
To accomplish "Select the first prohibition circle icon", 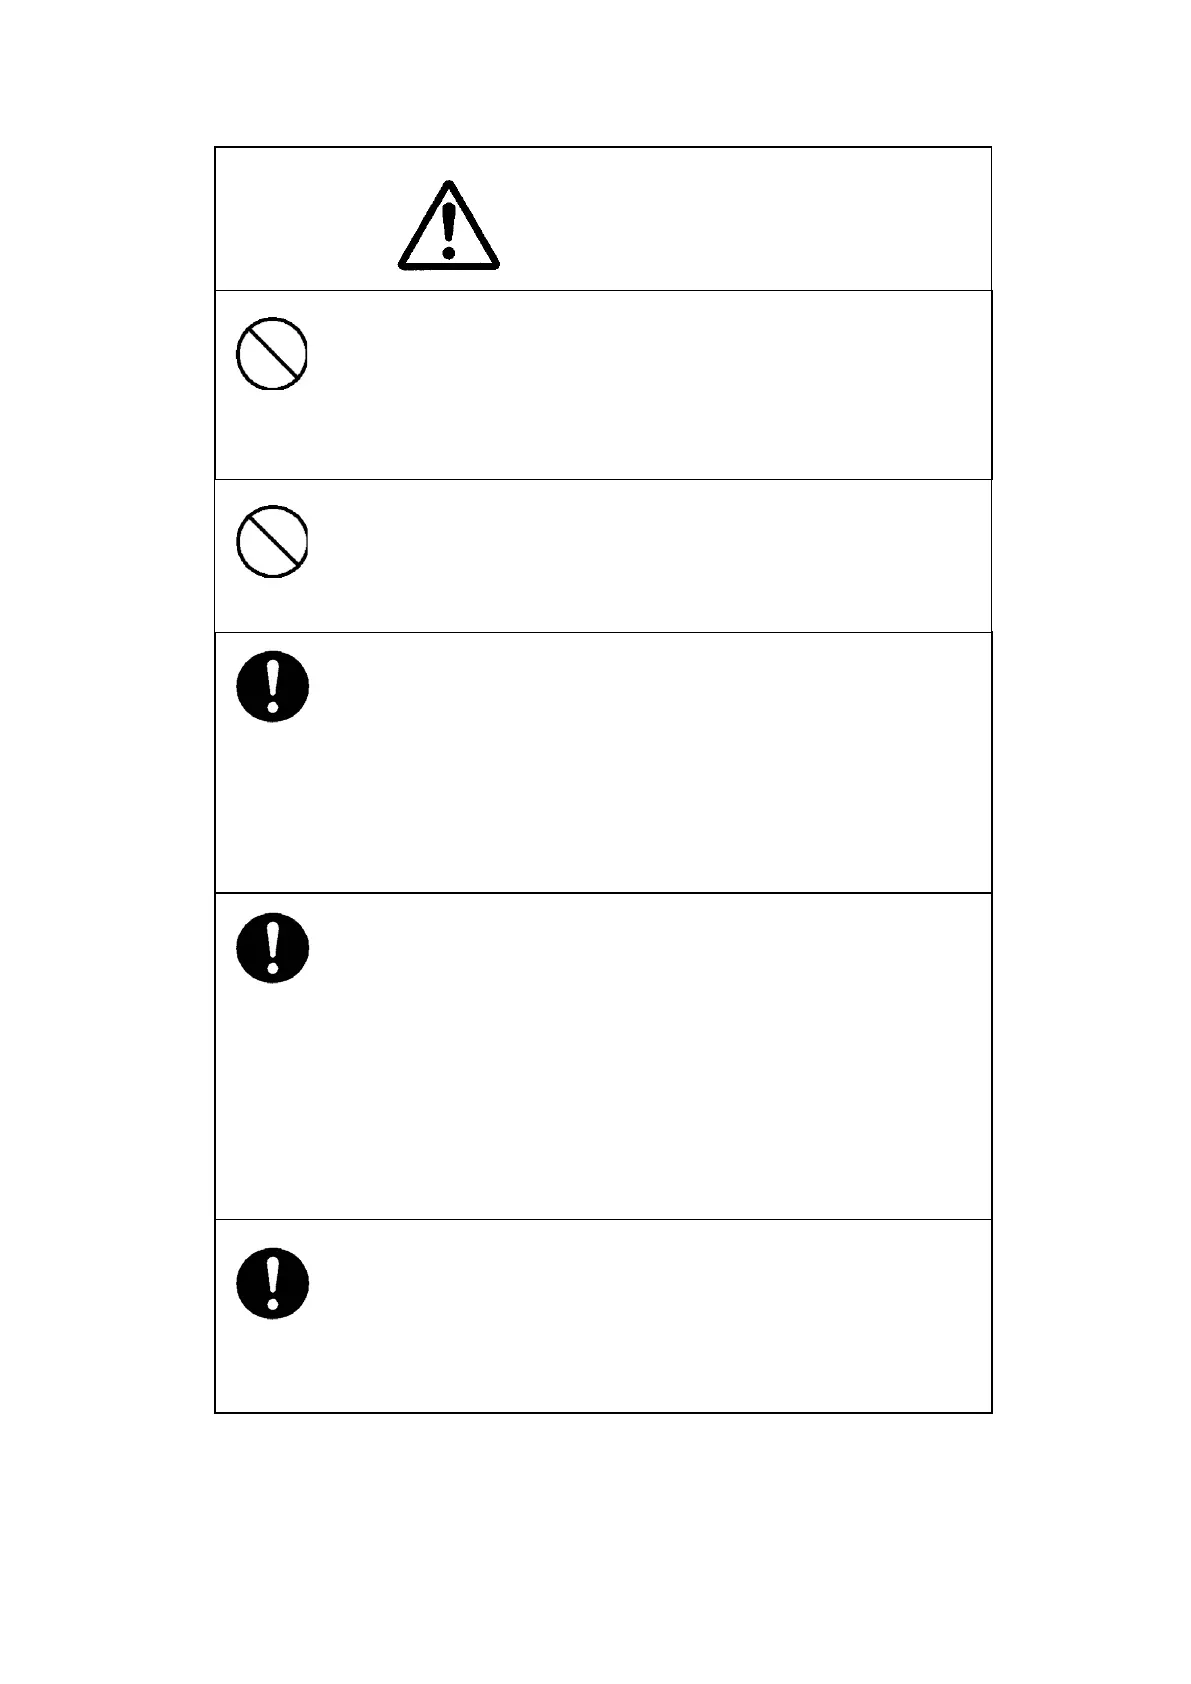I will pyautogui.click(x=272, y=354).
